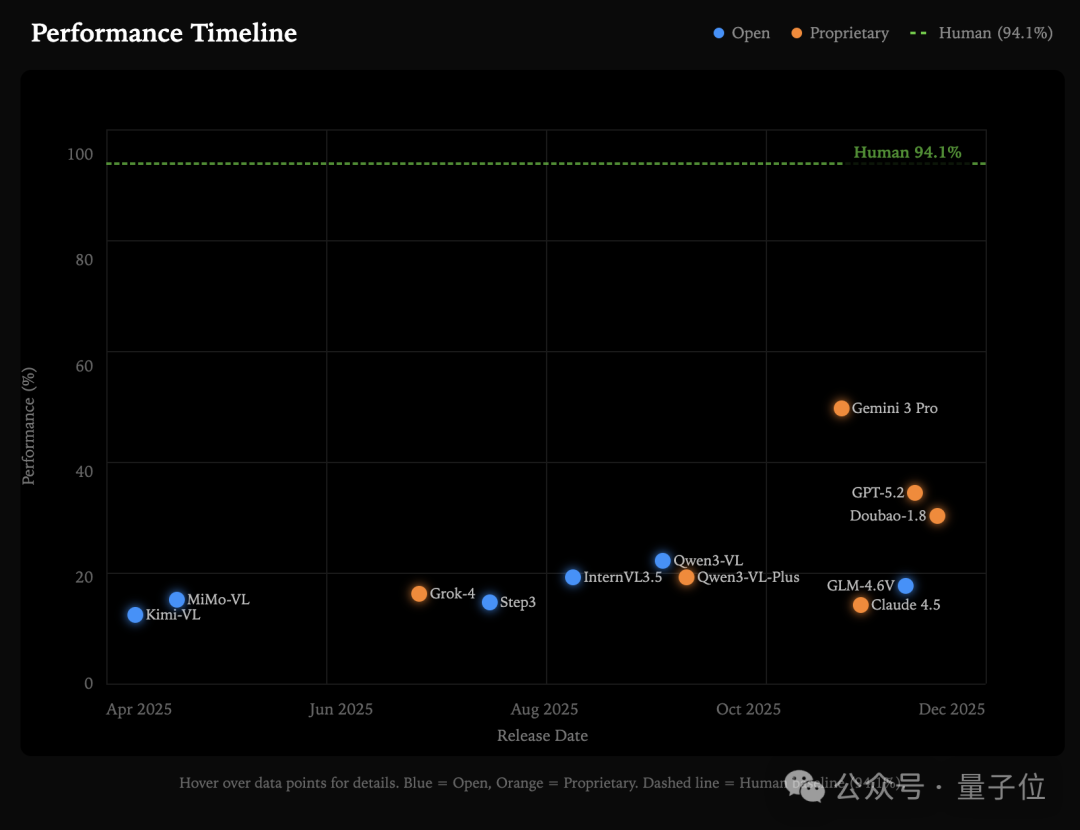Click the 'Hover over data points' footer note

540,783
